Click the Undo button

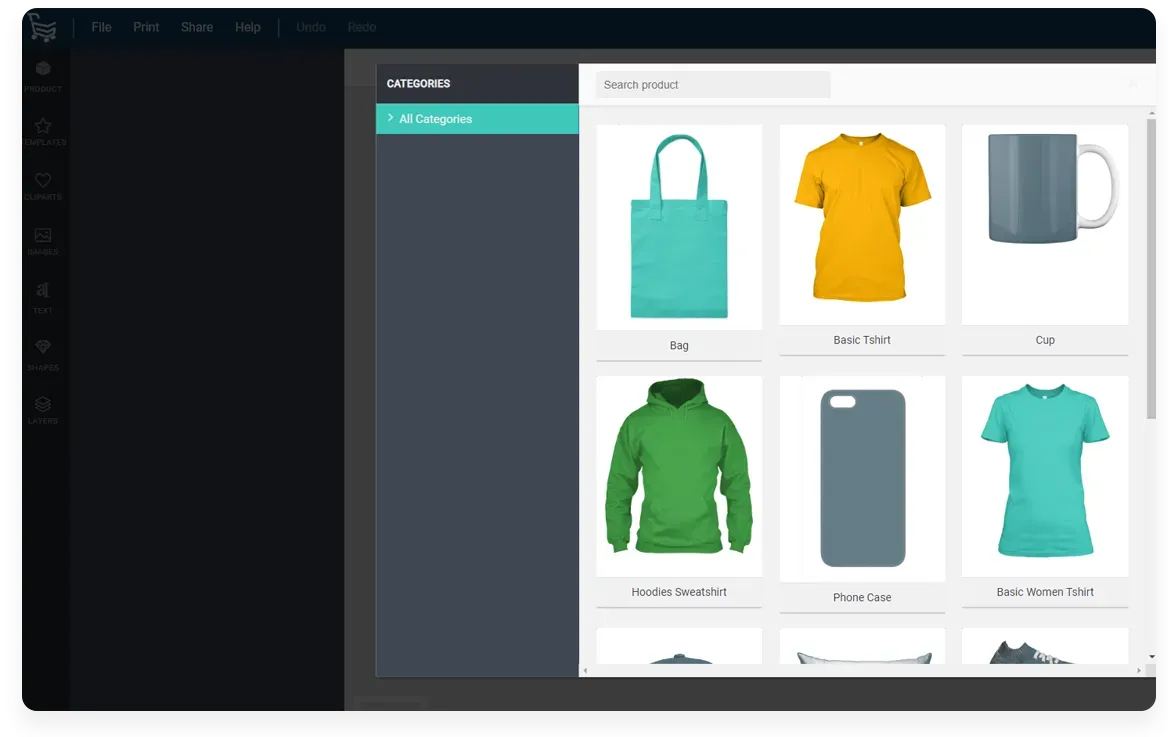[311, 27]
